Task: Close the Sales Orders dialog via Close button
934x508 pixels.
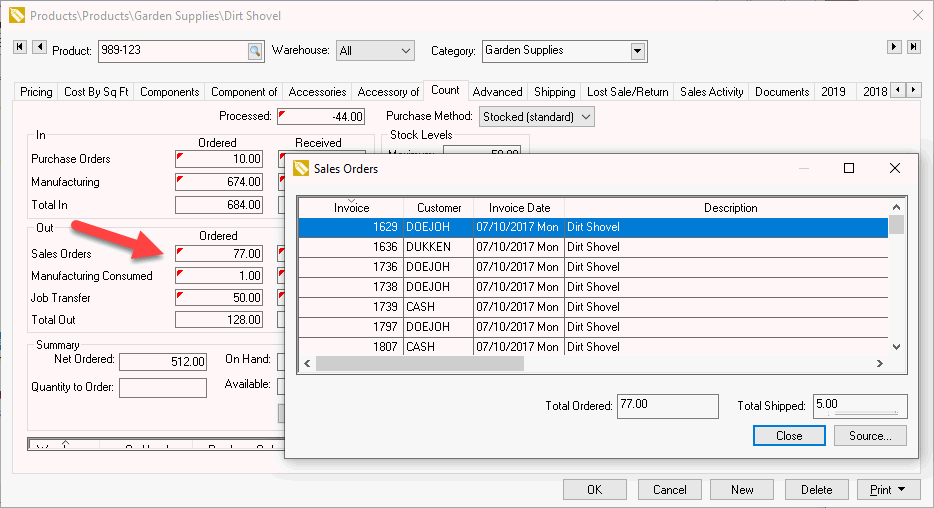Action: [788, 436]
